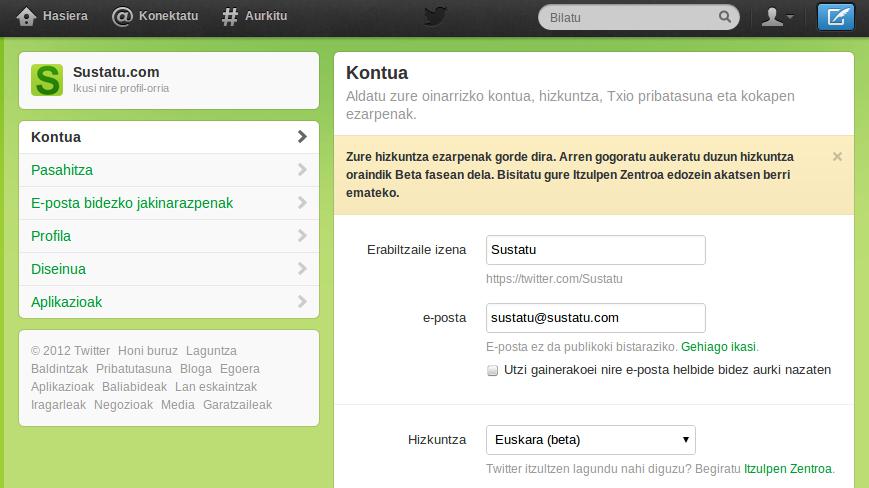Focus the e-posta input field
This screenshot has width=869, height=488.
(595, 318)
